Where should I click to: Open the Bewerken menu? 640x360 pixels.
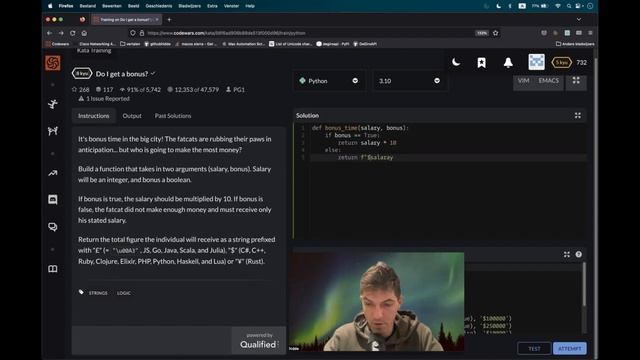point(112,6)
